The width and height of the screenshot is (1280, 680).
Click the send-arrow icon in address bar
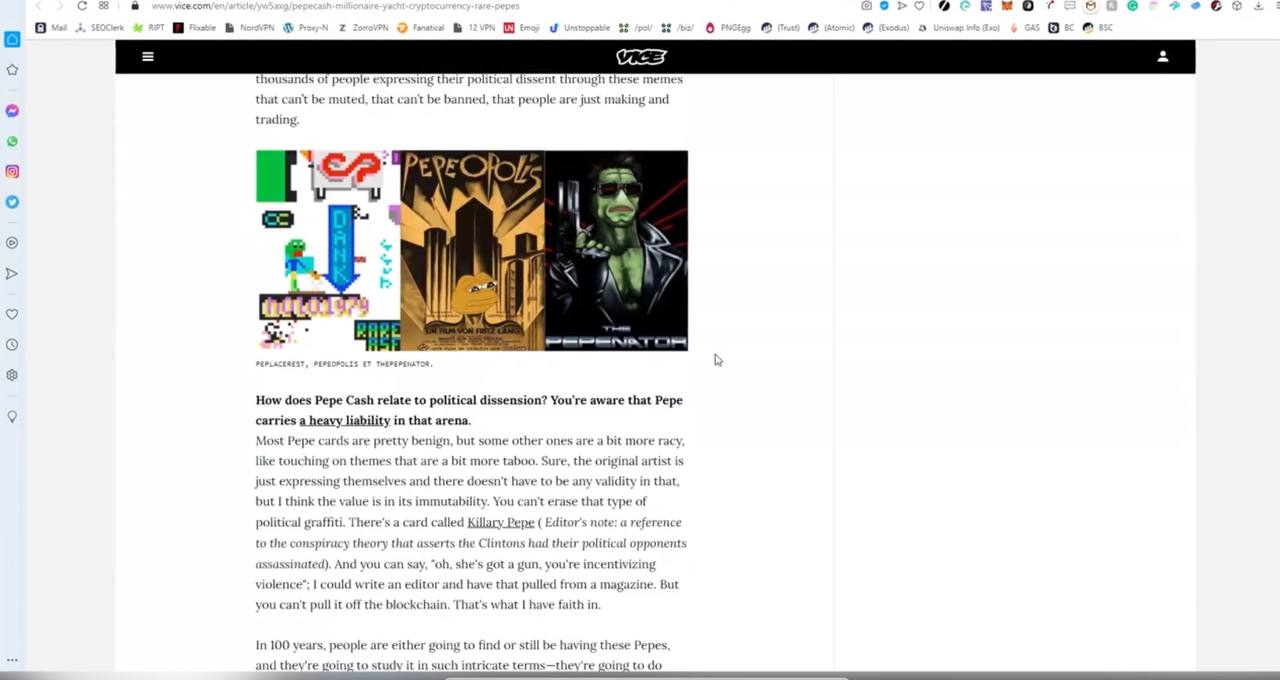pos(902,6)
